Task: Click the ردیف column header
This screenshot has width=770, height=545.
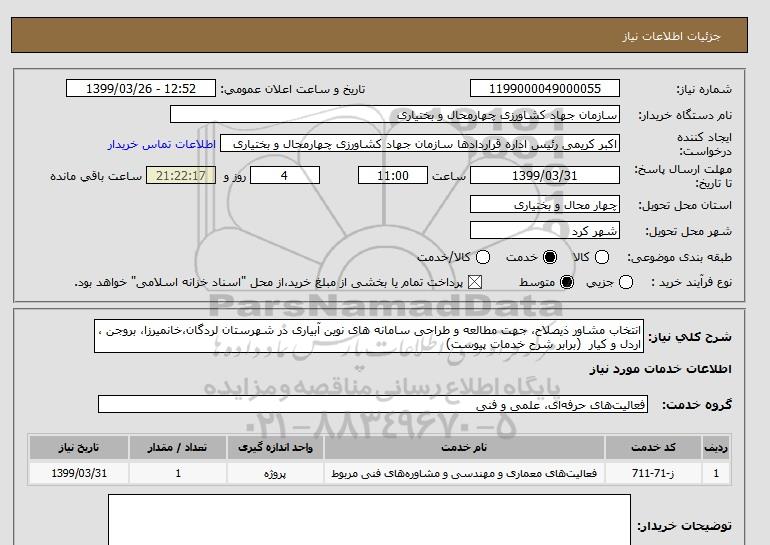Action: [x=716, y=447]
